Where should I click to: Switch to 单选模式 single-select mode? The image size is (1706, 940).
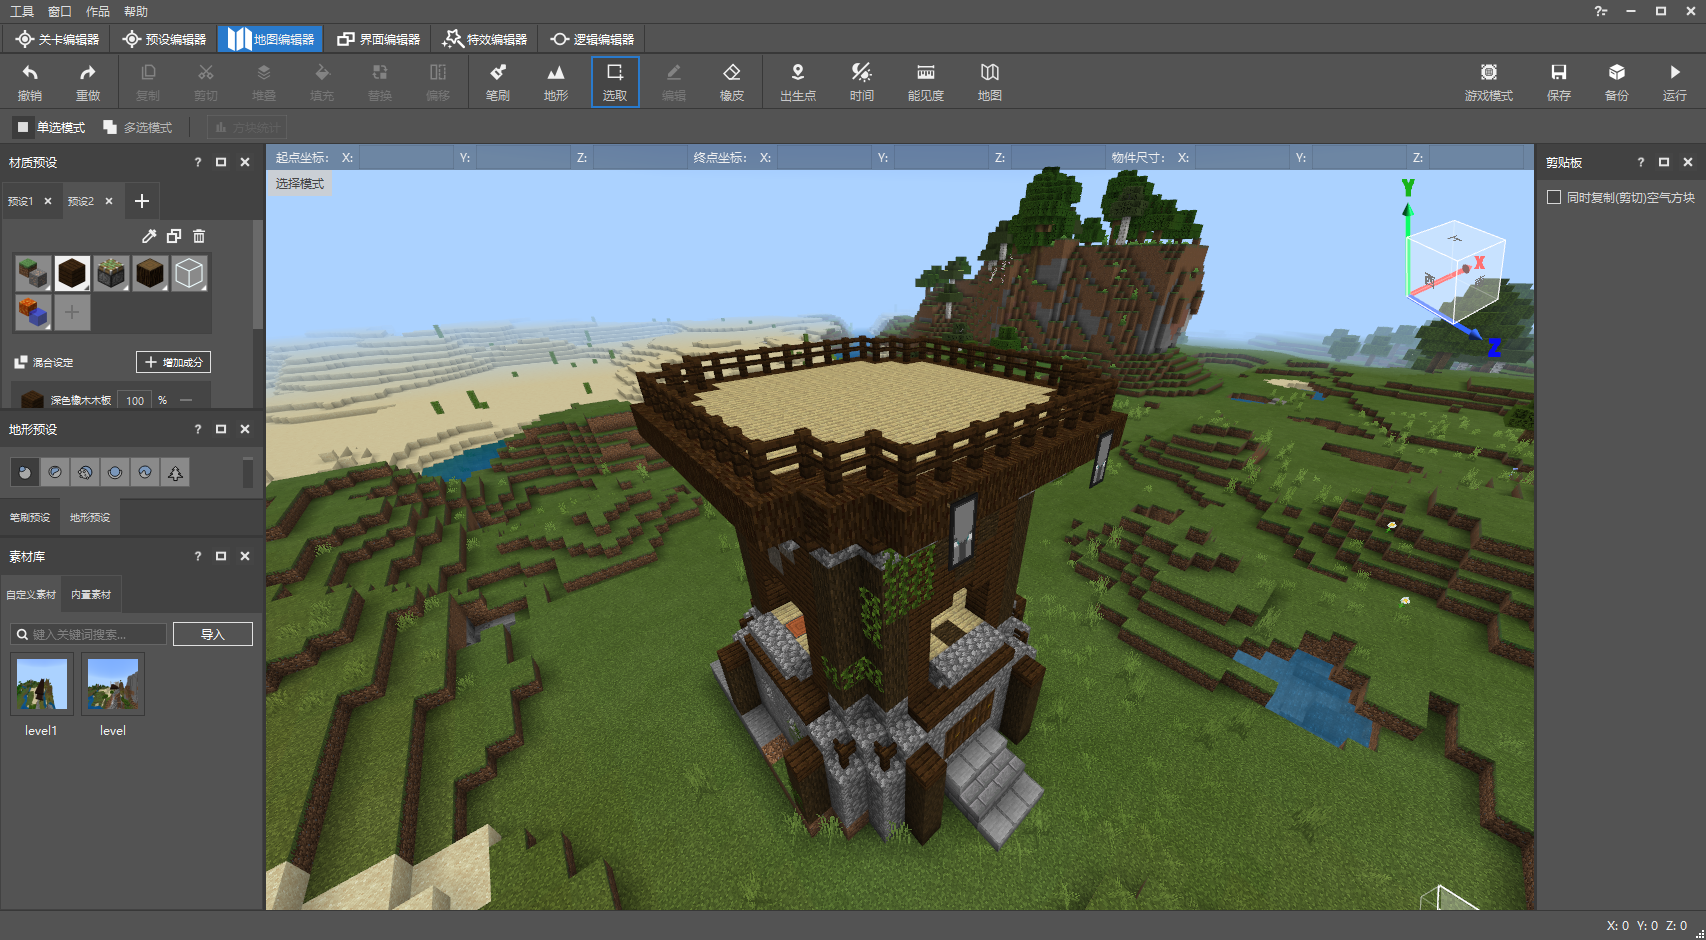coord(50,127)
